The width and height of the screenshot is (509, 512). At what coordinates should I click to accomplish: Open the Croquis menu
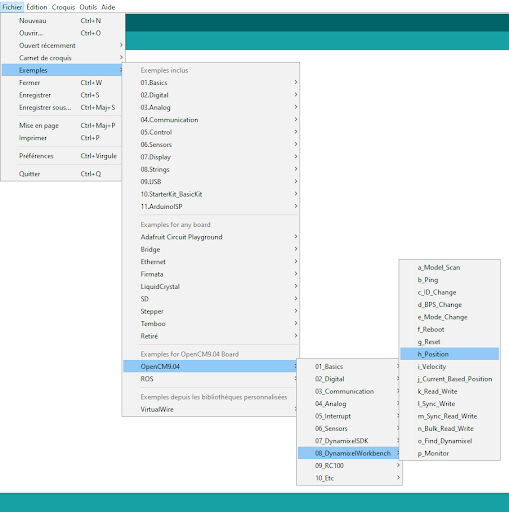point(63,7)
